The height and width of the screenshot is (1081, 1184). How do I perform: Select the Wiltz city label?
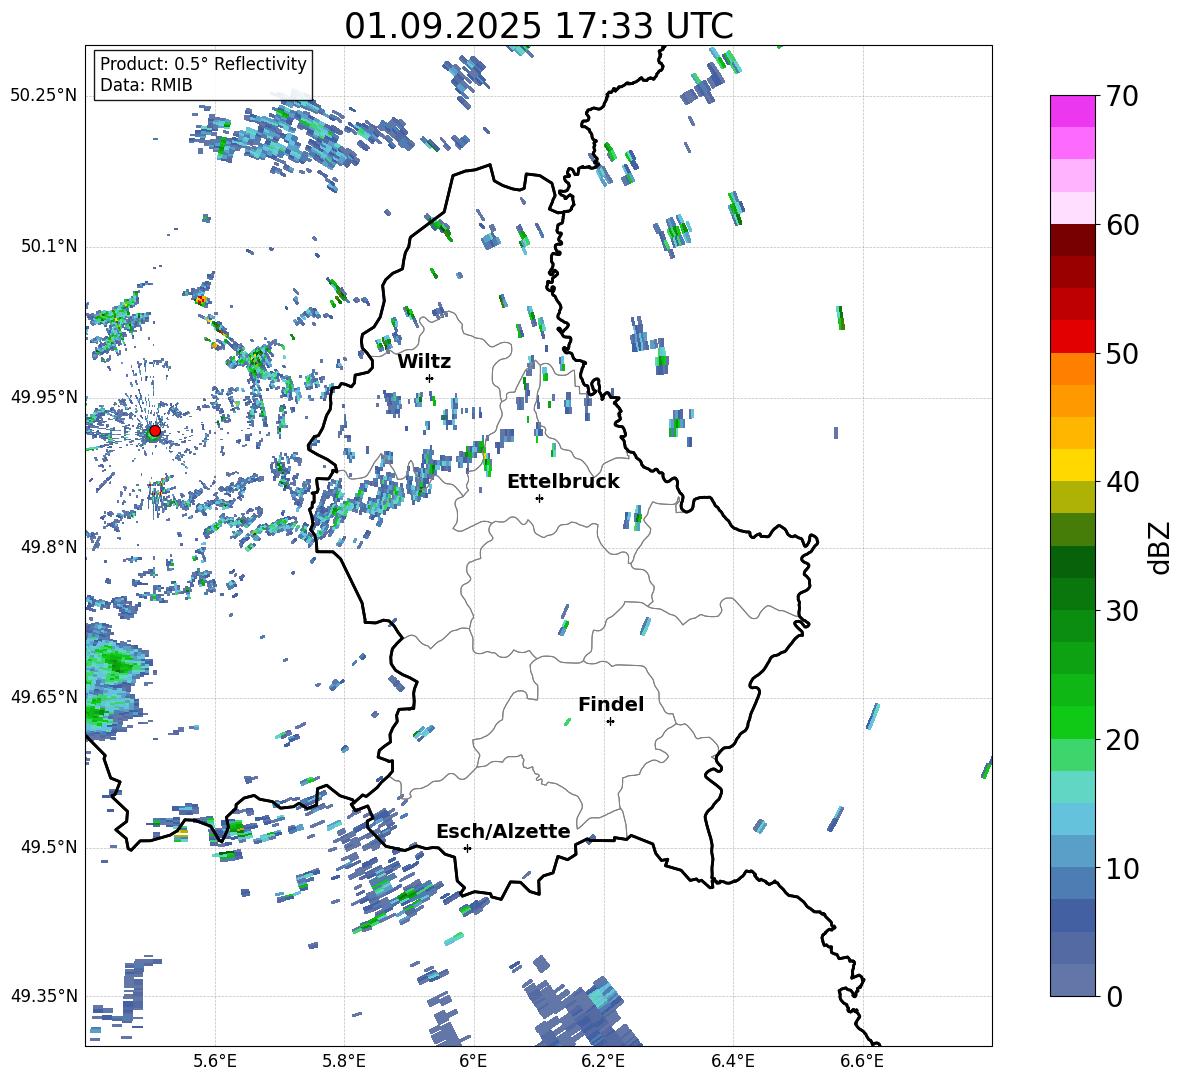coord(424,362)
